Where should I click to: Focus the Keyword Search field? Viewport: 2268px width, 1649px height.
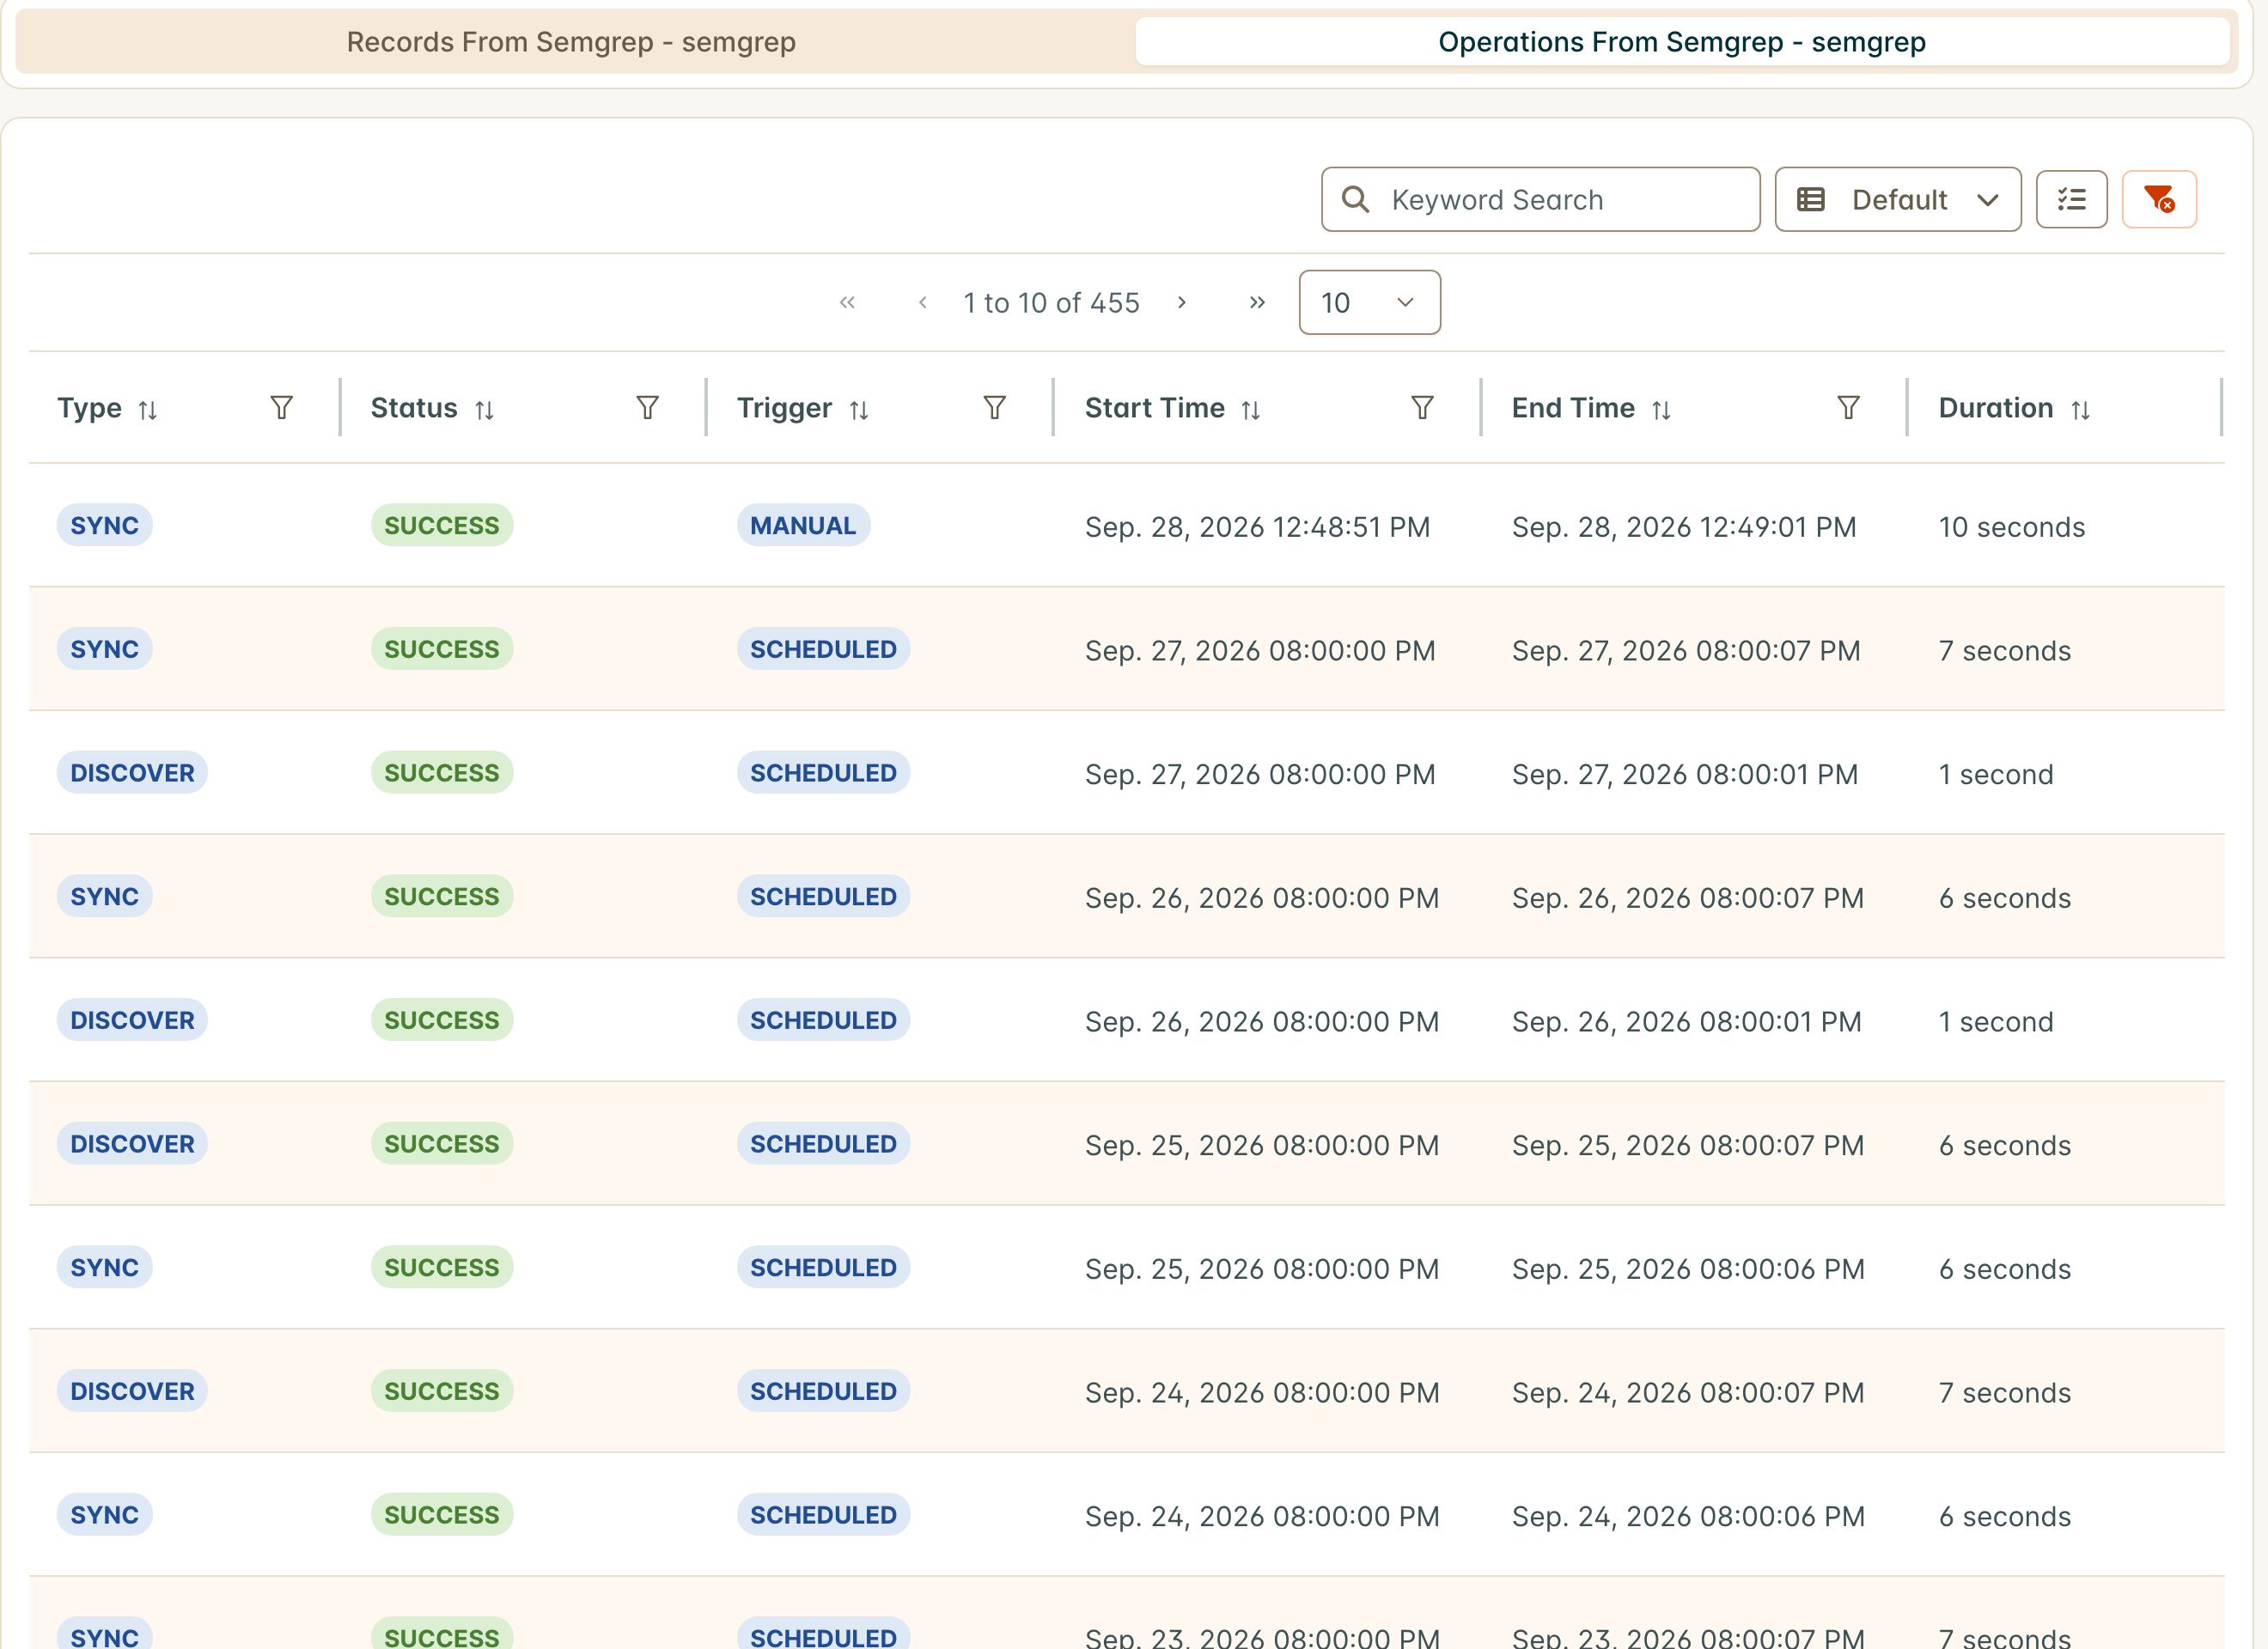(1540, 199)
